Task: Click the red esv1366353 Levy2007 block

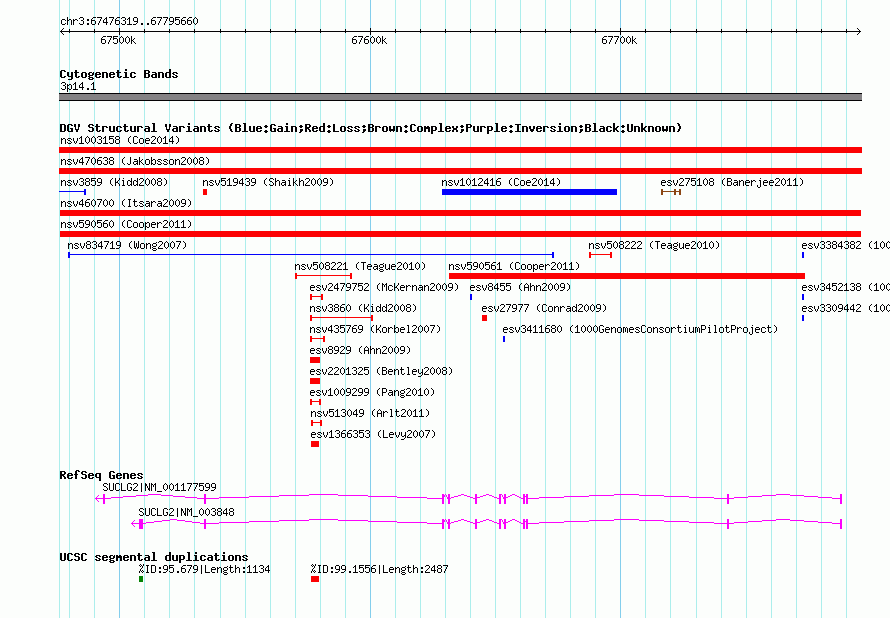Action: (315, 444)
